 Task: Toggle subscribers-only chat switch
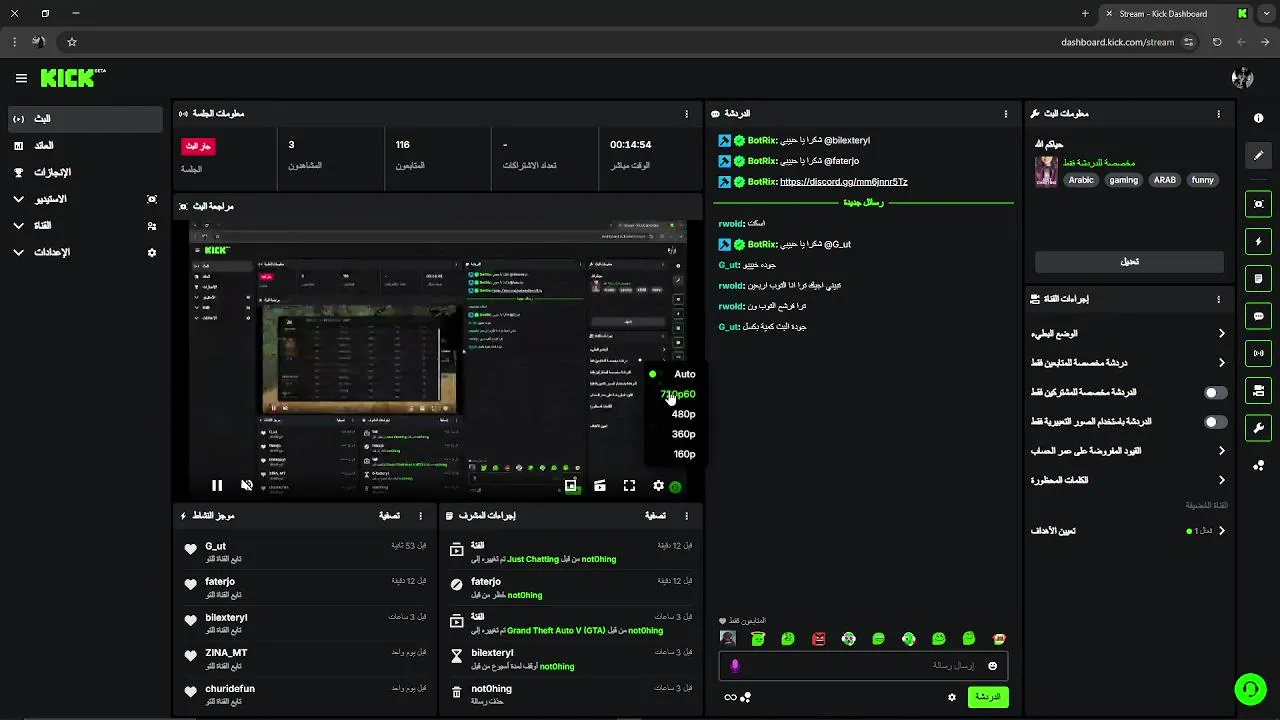(1215, 393)
